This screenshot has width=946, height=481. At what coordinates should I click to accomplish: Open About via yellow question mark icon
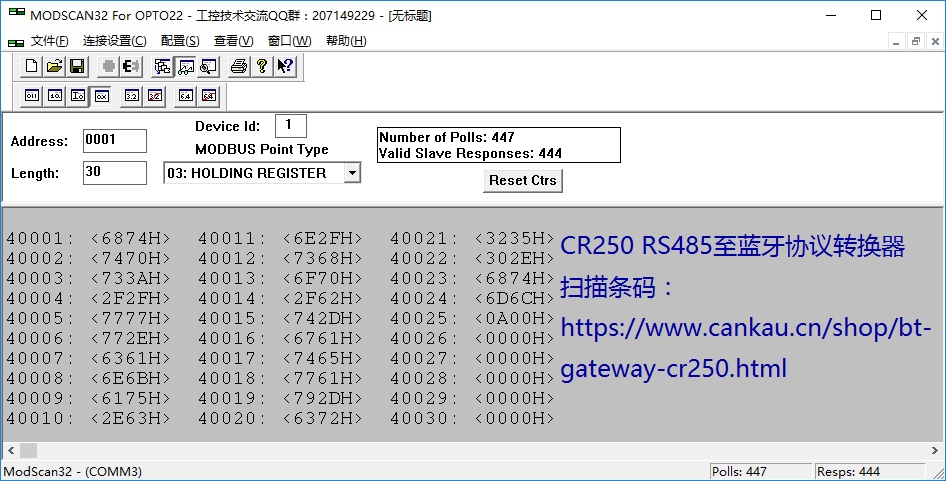point(262,66)
